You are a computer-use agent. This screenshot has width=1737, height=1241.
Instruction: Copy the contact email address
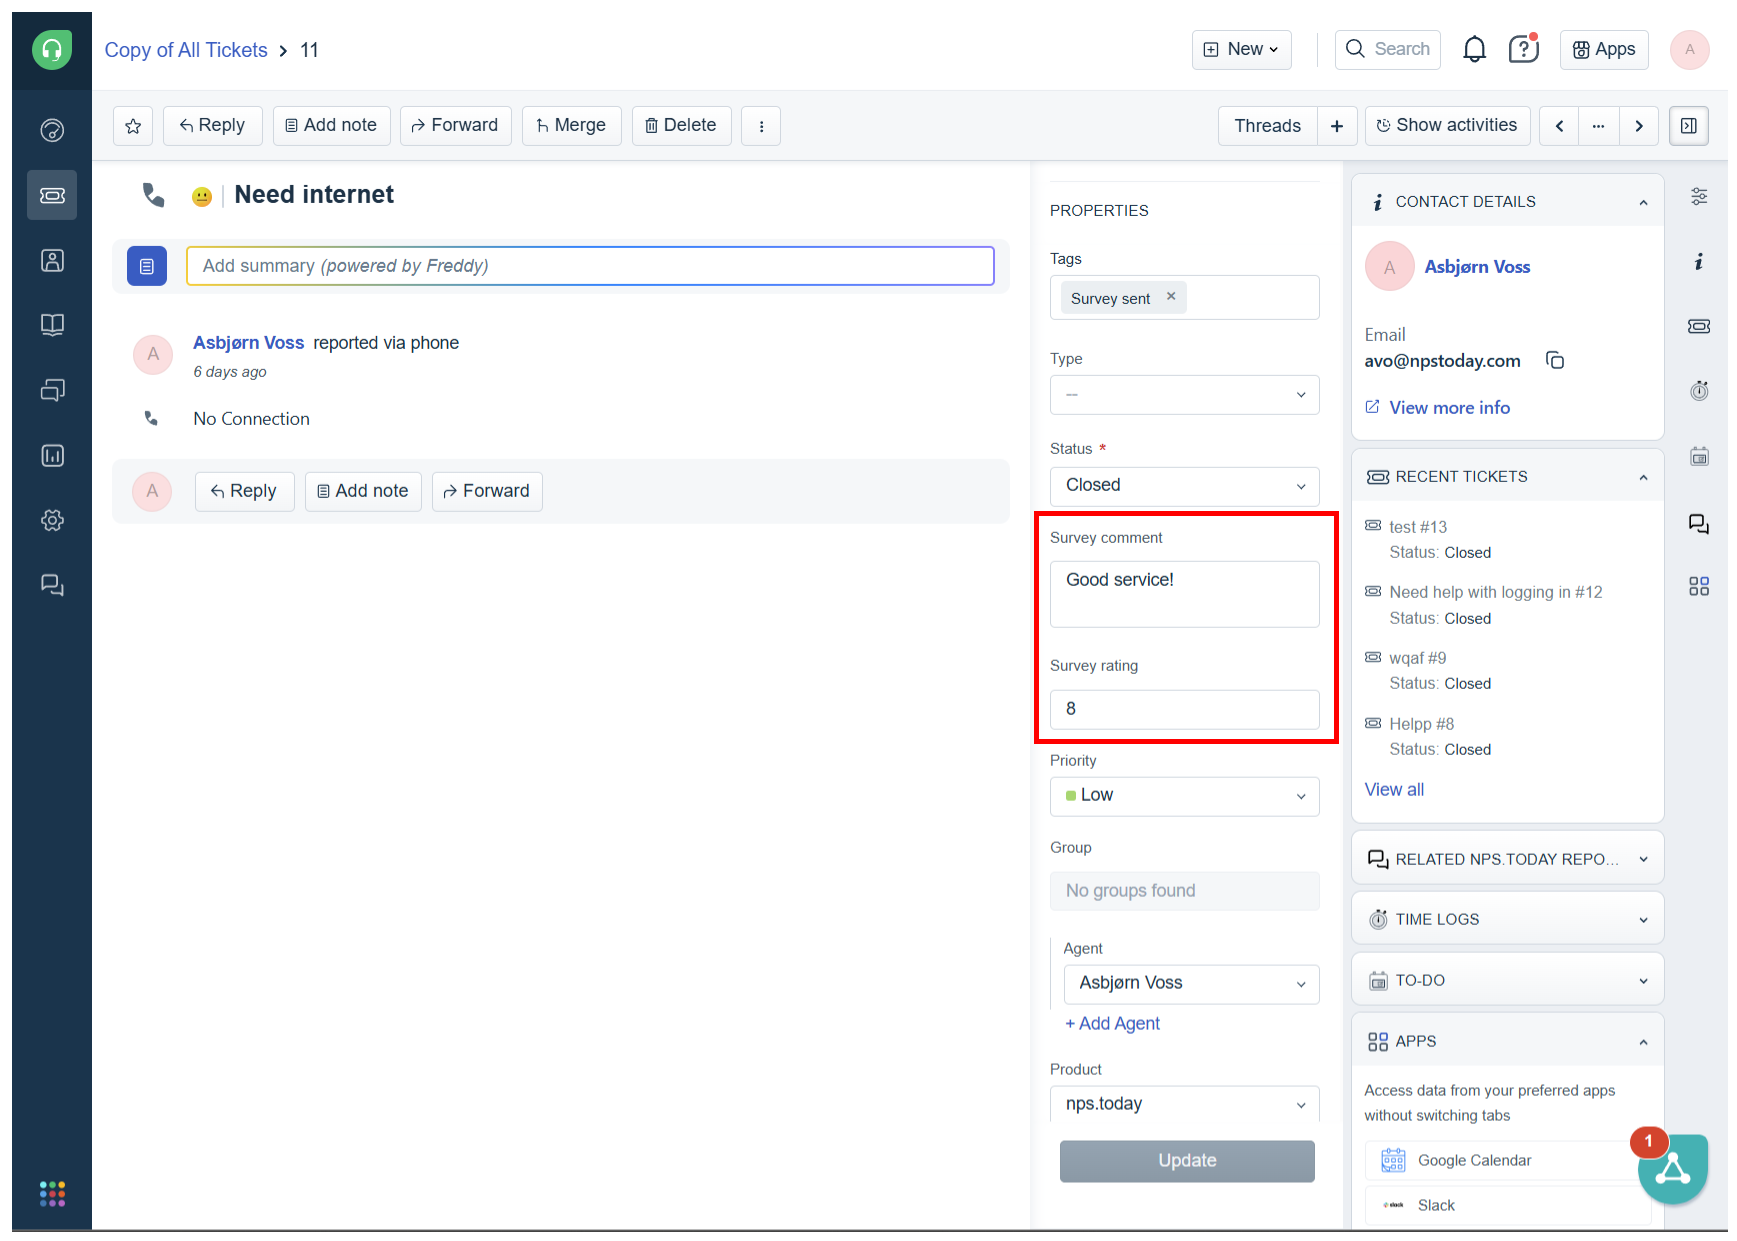[1555, 360]
